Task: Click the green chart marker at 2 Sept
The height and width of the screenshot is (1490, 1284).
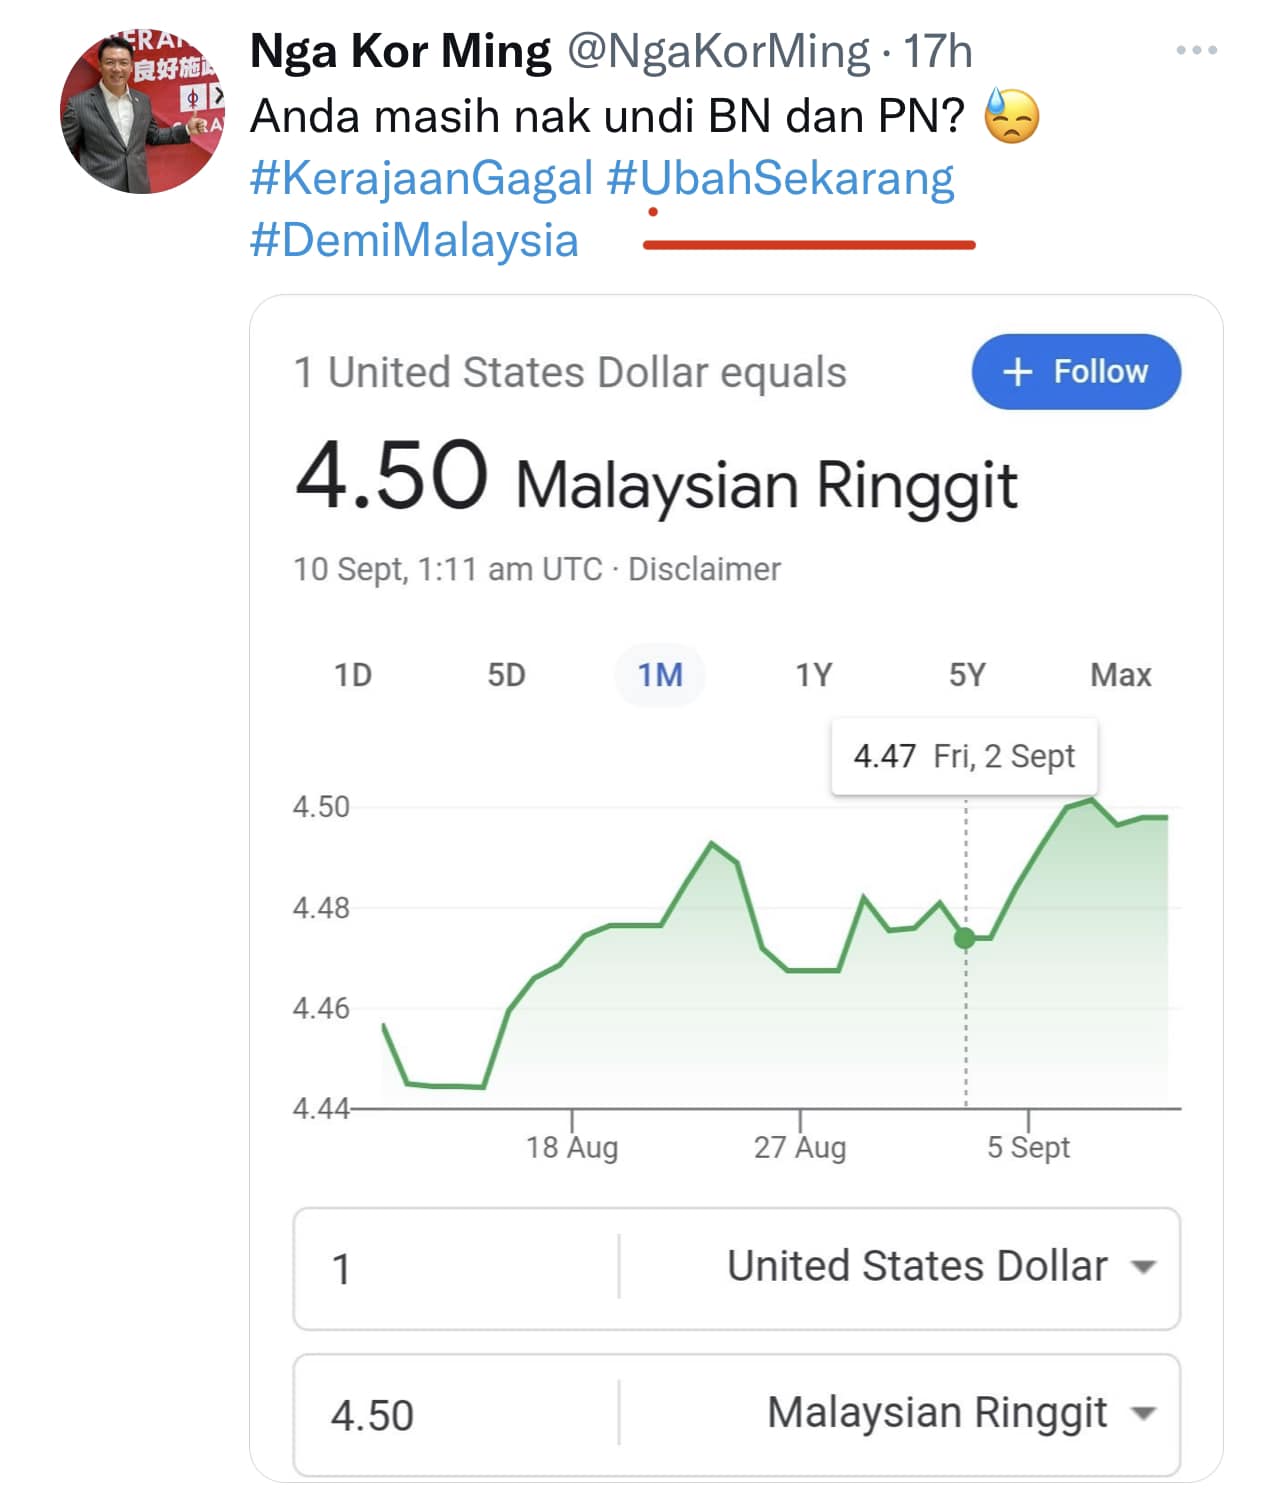Action: click(965, 938)
